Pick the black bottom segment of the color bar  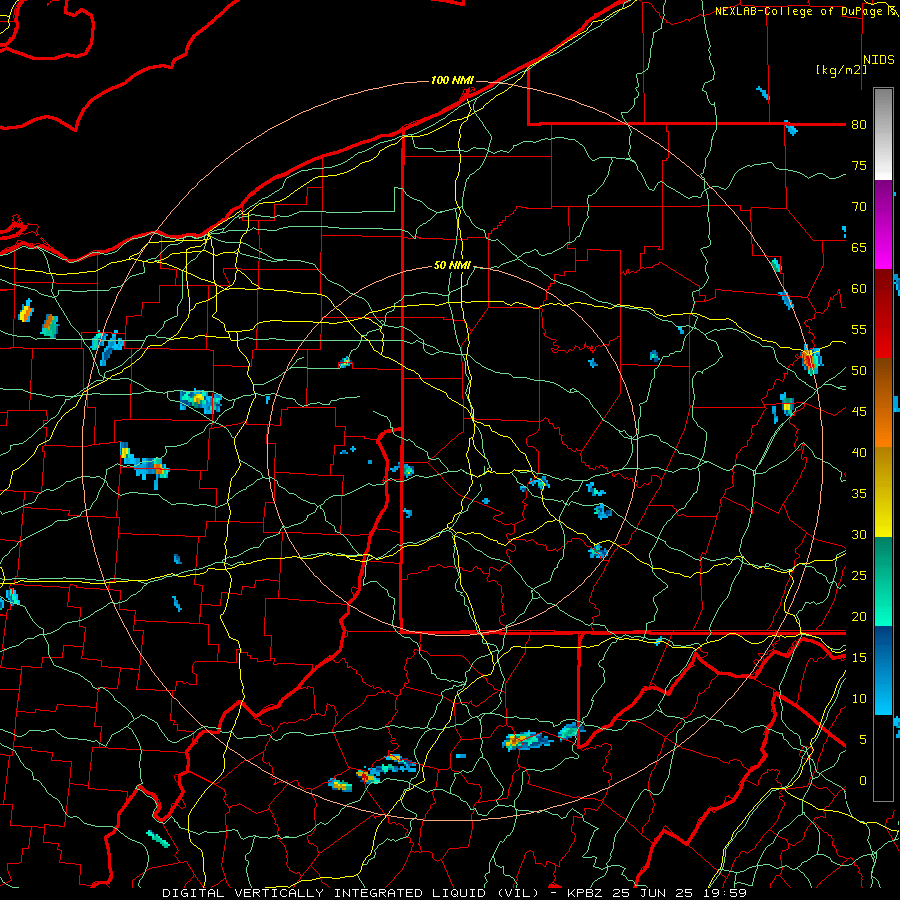coord(883,758)
